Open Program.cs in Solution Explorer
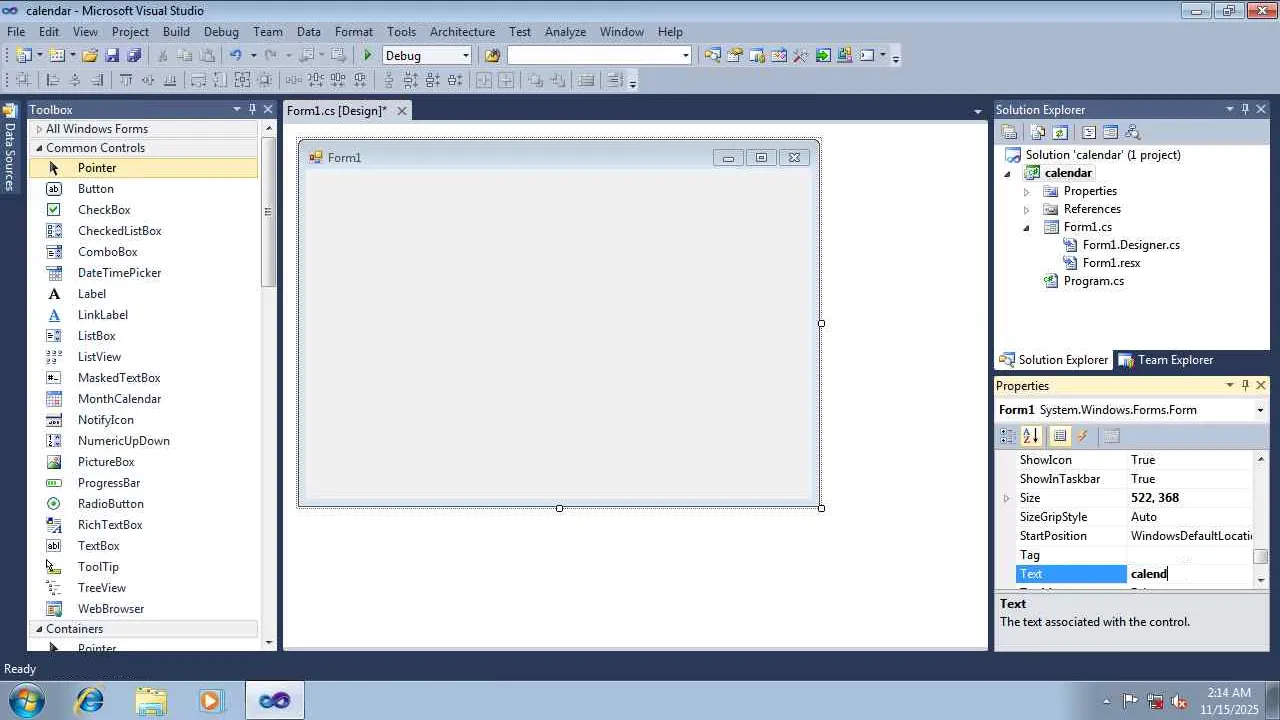This screenshot has width=1280, height=720. tap(1093, 281)
